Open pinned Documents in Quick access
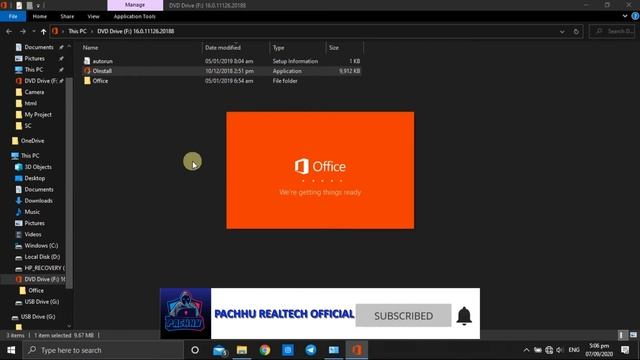The height and width of the screenshot is (360, 640). (39, 47)
